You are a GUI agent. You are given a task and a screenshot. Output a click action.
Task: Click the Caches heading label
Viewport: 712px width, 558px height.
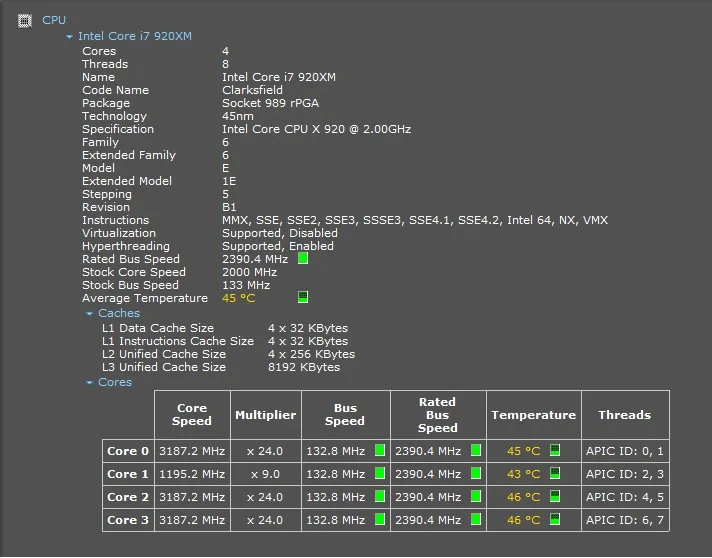tap(119, 313)
